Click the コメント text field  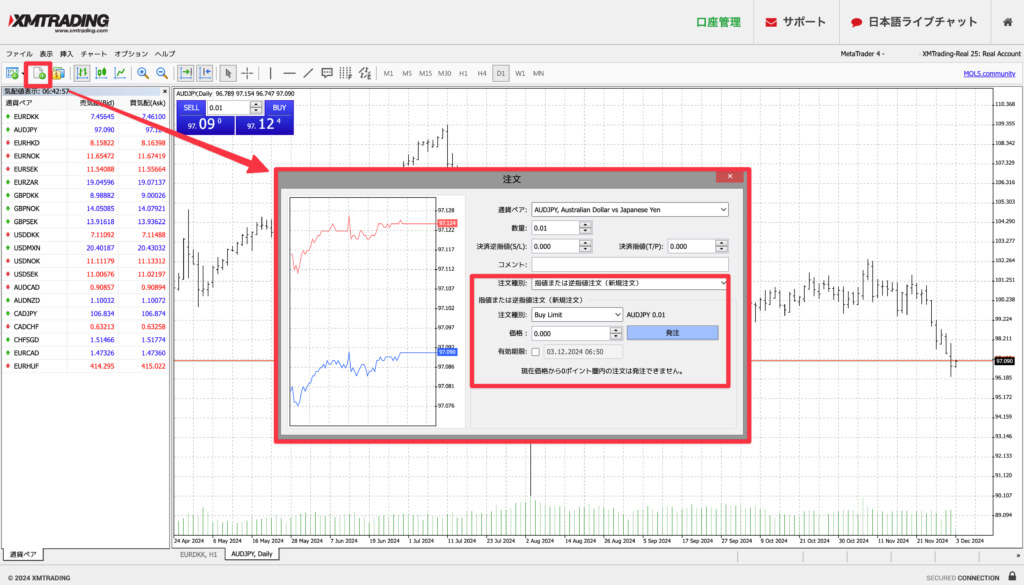point(631,264)
